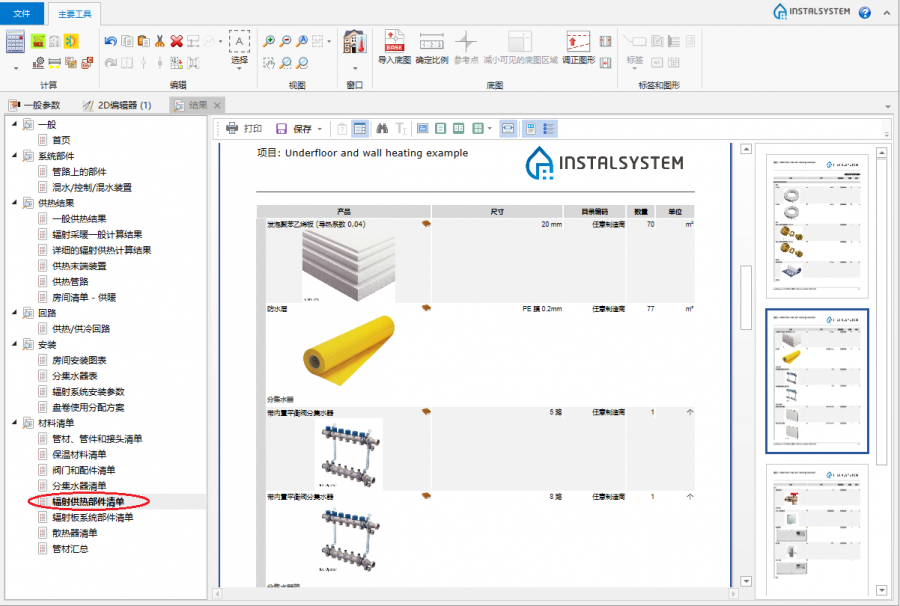Open the 保存 save dropdown arrow

tap(319, 129)
